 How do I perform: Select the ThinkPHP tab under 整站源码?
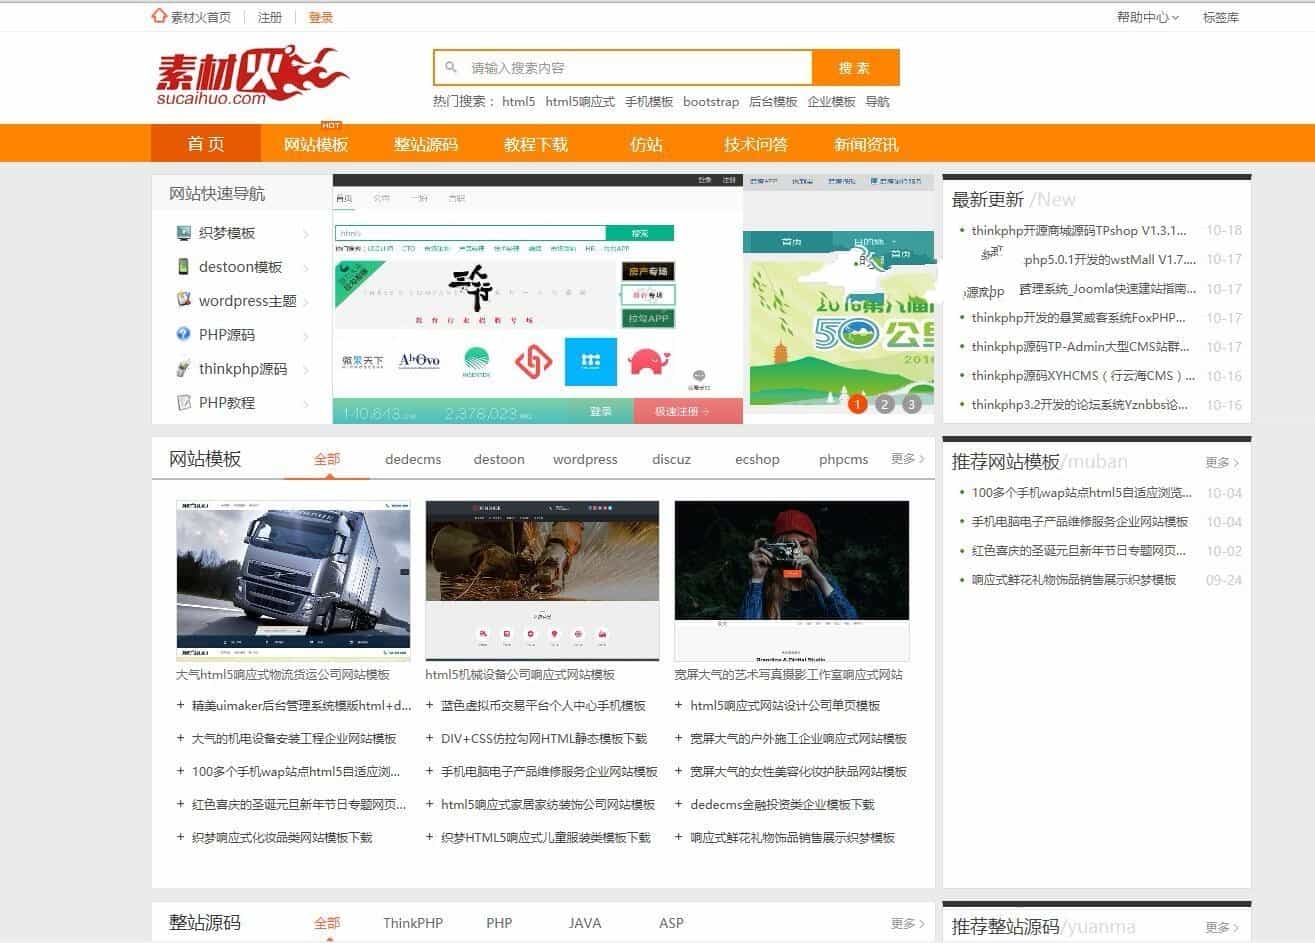(413, 923)
